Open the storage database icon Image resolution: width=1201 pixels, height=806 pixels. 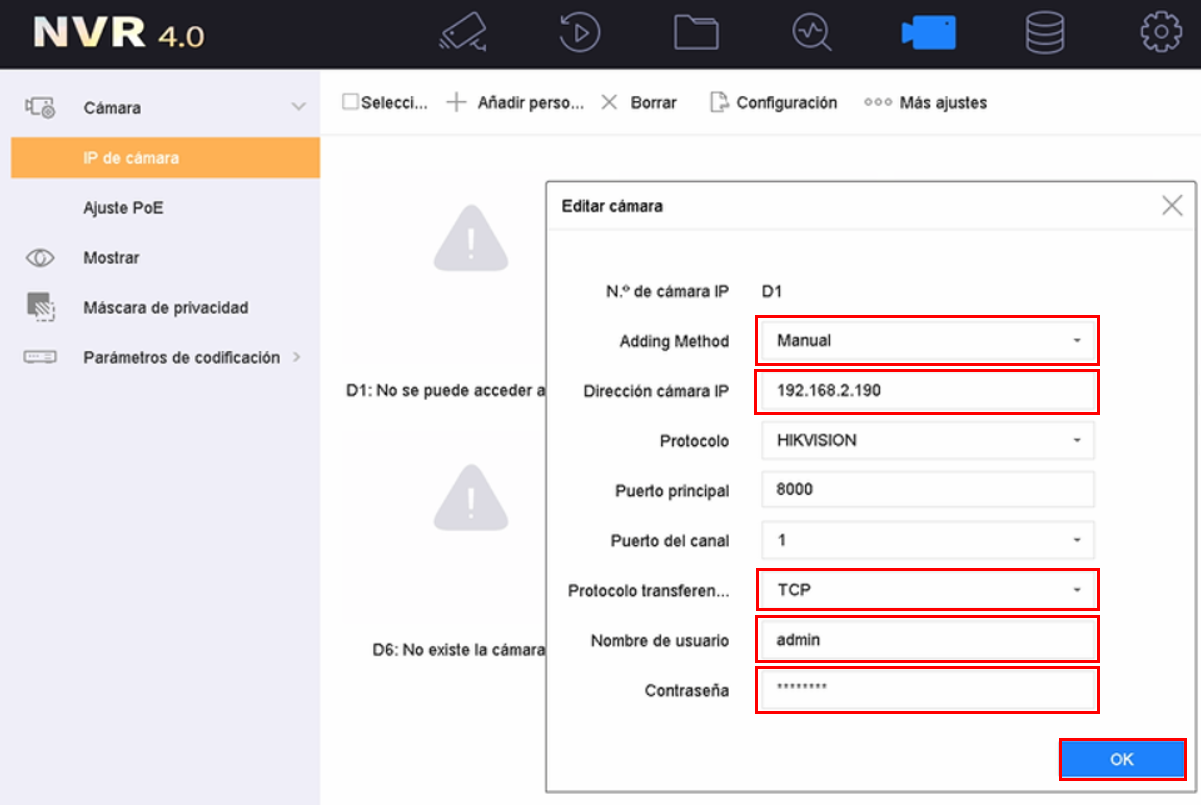pyautogui.click(x=1045, y=33)
